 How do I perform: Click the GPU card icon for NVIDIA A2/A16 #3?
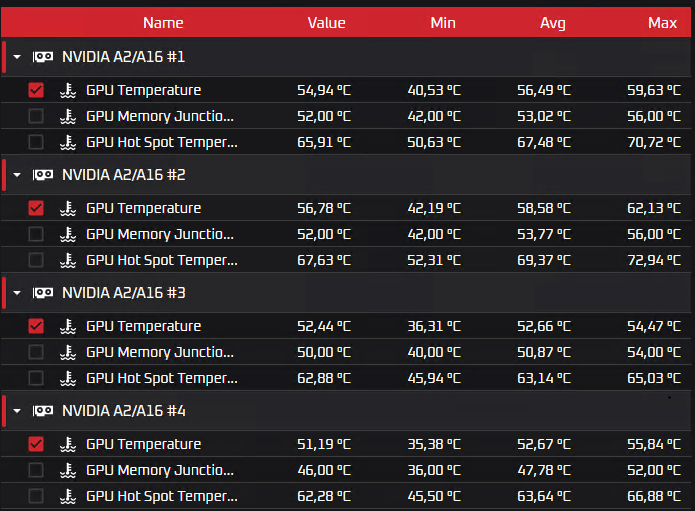click(43, 293)
